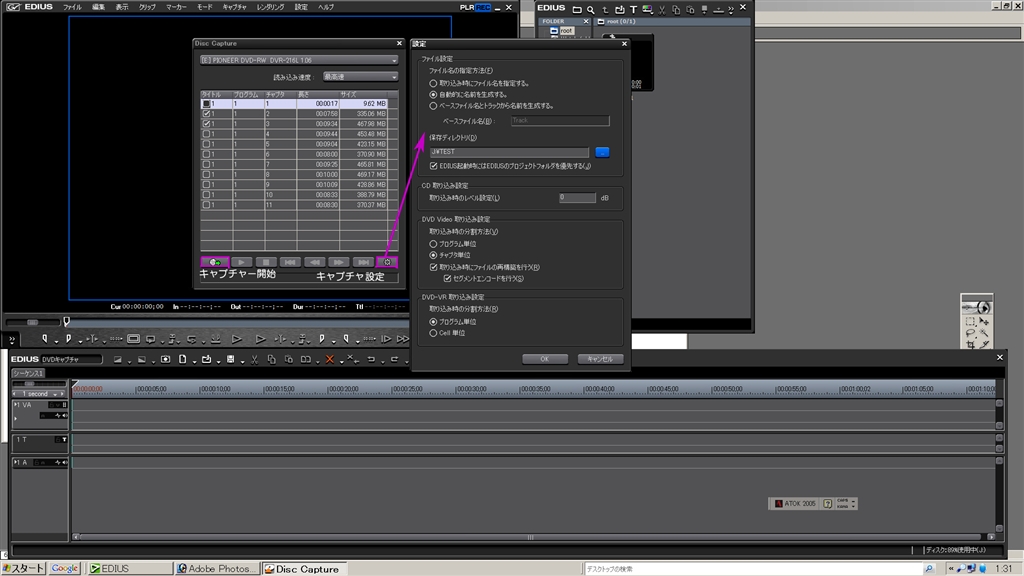
Task: Click the CD level setting dB input field
Action: point(576,198)
